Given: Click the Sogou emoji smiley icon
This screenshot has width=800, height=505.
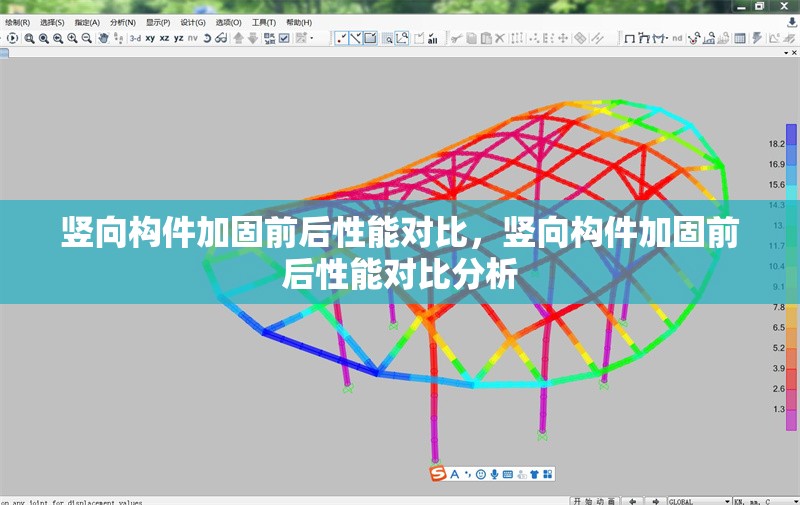Looking at the screenshot, I should pyautogui.click(x=481, y=474).
